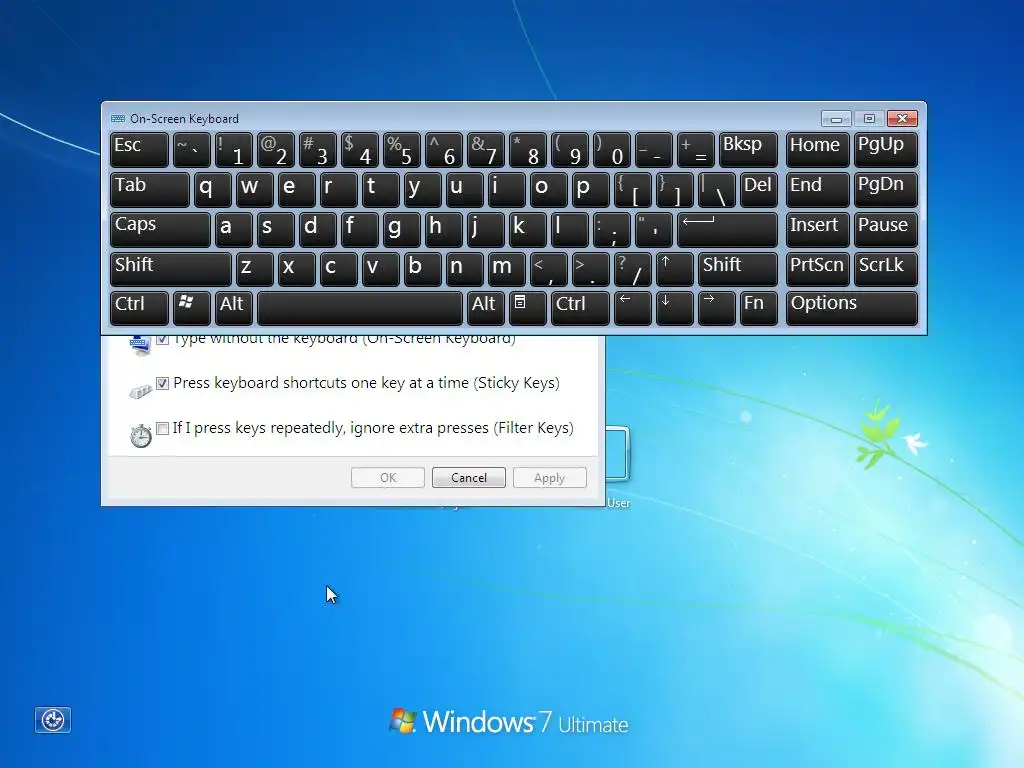Screen dimensions: 1024x768
Task: Tap the Bksp key
Action: click(x=748, y=150)
